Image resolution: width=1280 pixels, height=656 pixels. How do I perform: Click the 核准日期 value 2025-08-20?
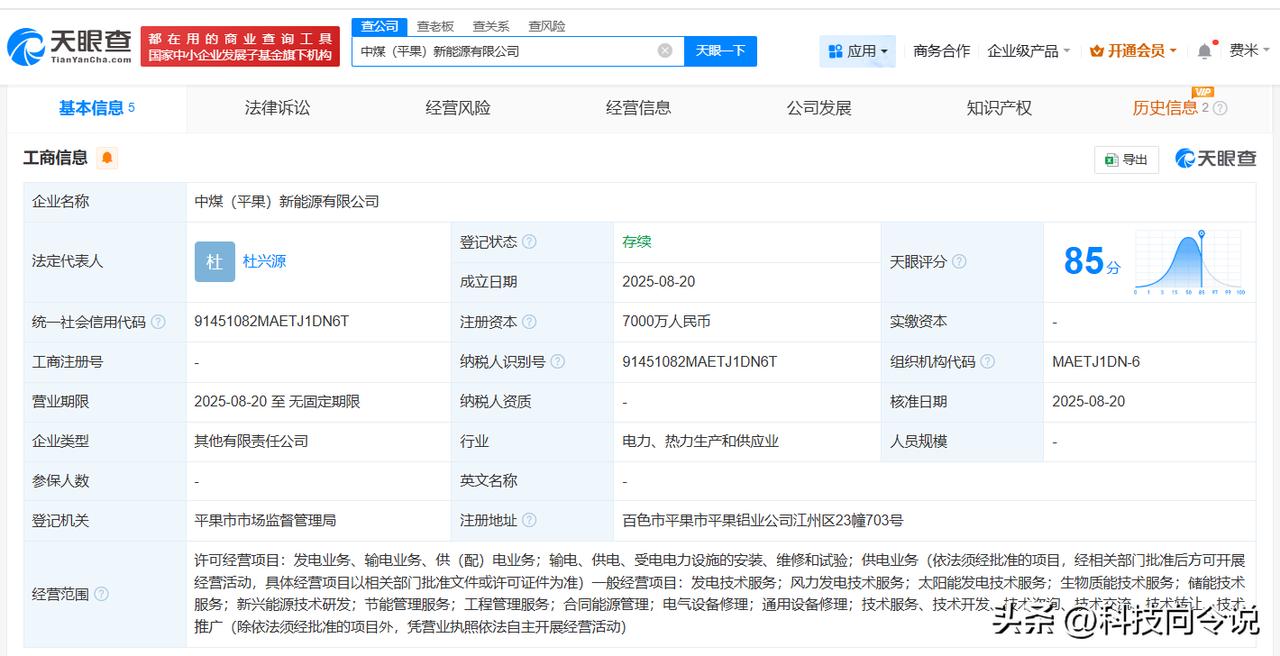click(x=1088, y=402)
